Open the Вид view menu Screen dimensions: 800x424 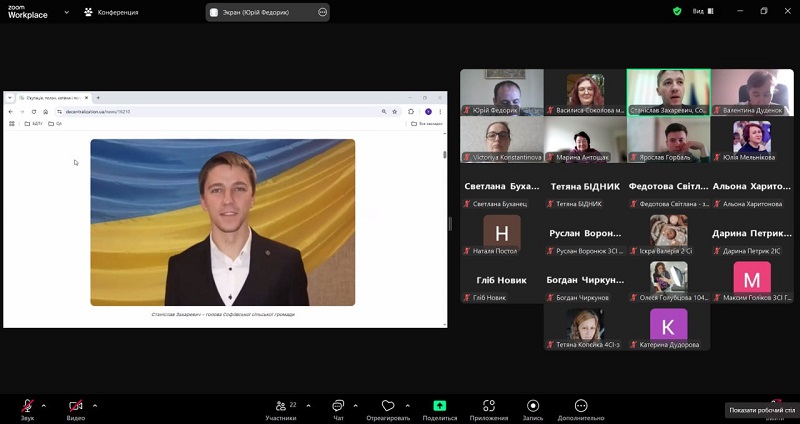click(x=703, y=11)
